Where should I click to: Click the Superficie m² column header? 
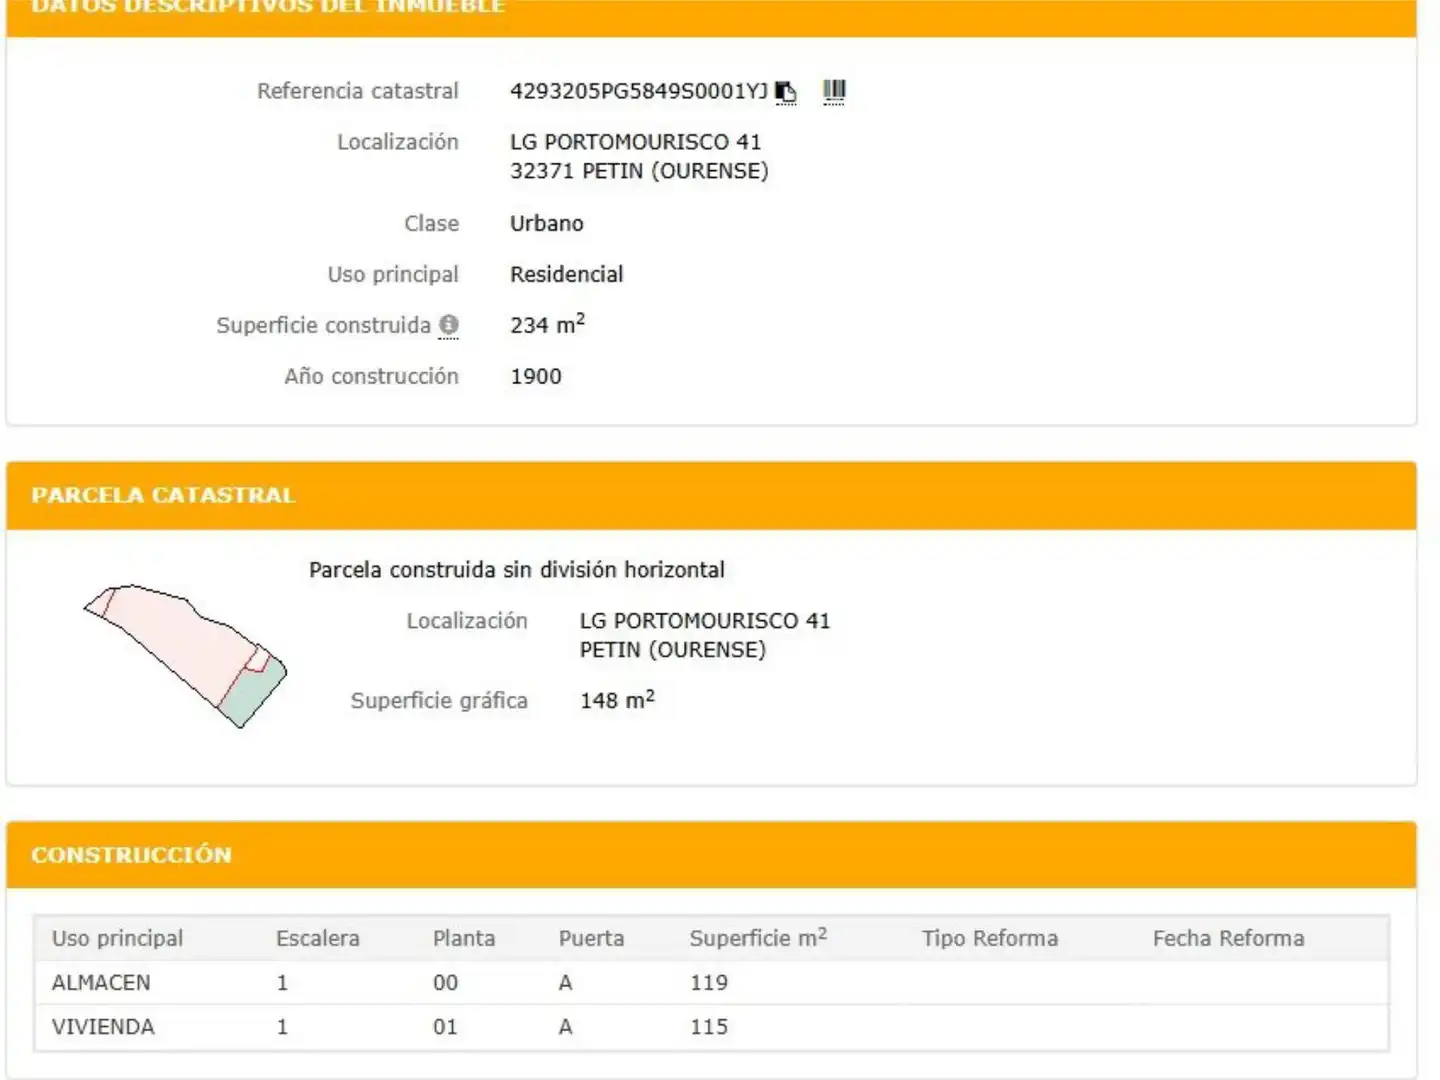[758, 937]
